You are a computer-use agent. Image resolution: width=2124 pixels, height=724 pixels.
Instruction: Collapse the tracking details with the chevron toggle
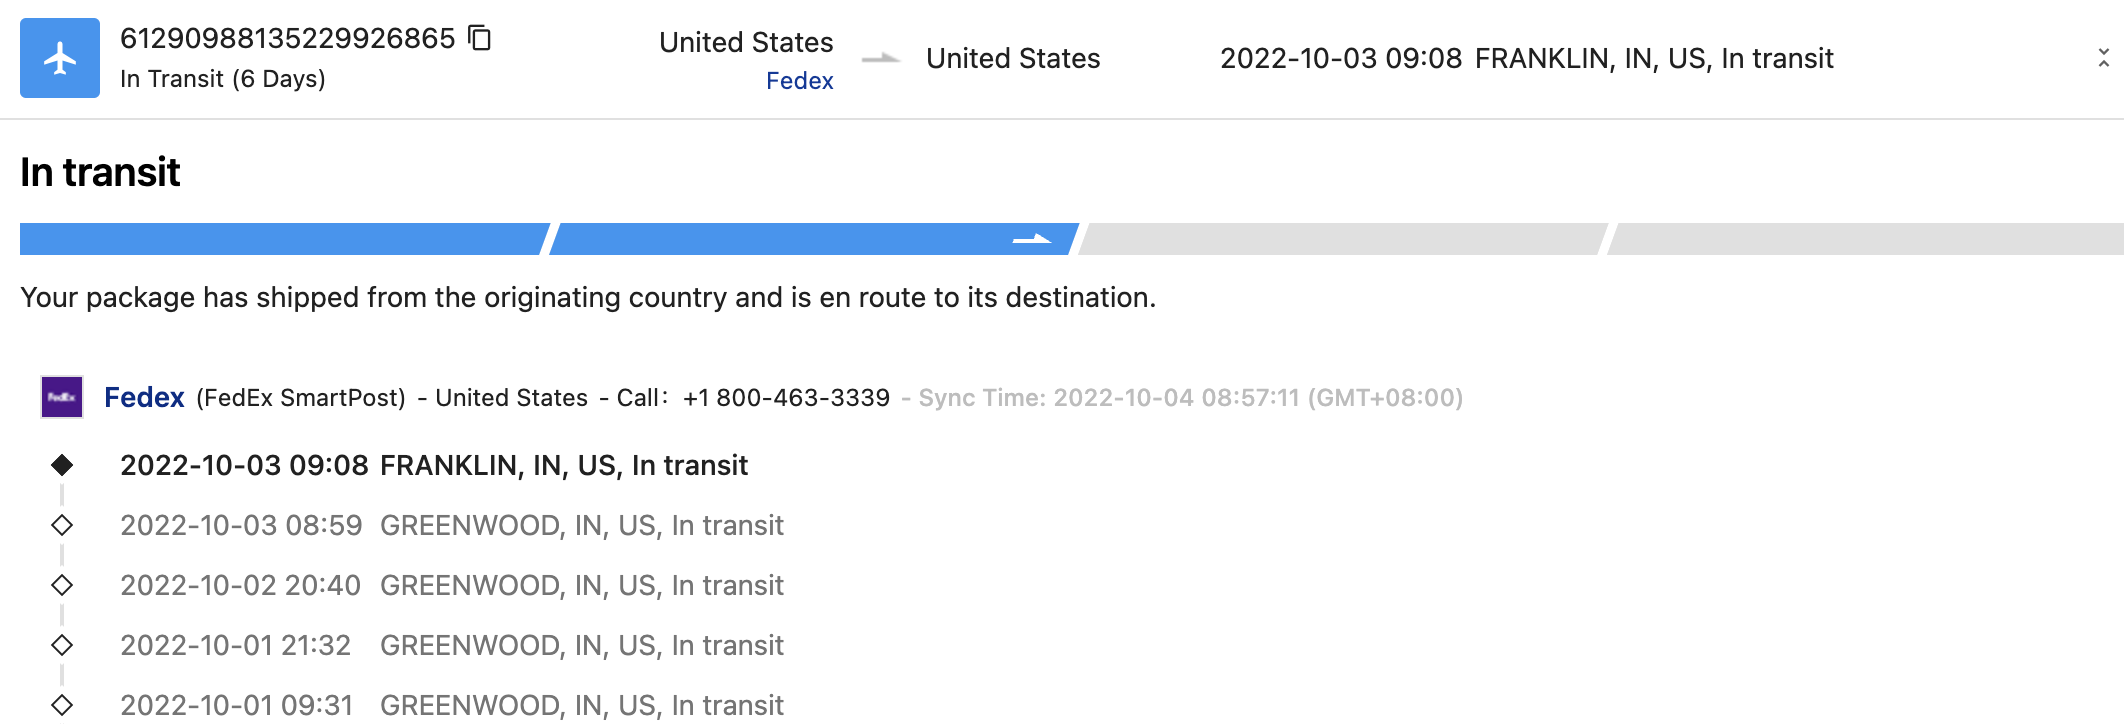[x=2103, y=58]
